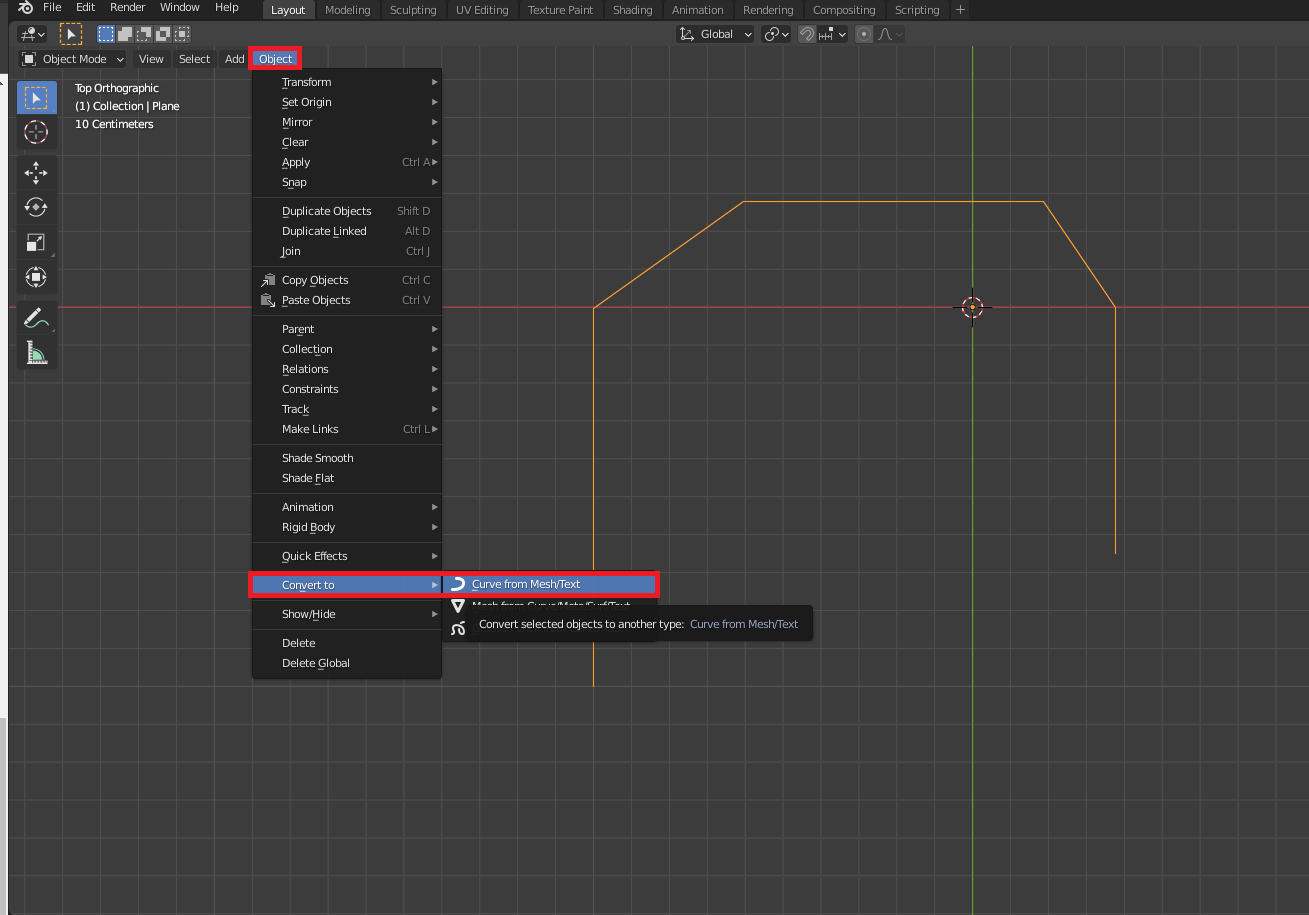The image size is (1309, 915).
Task: Pick the Annotate pencil tool
Action: click(x=36, y=319)
